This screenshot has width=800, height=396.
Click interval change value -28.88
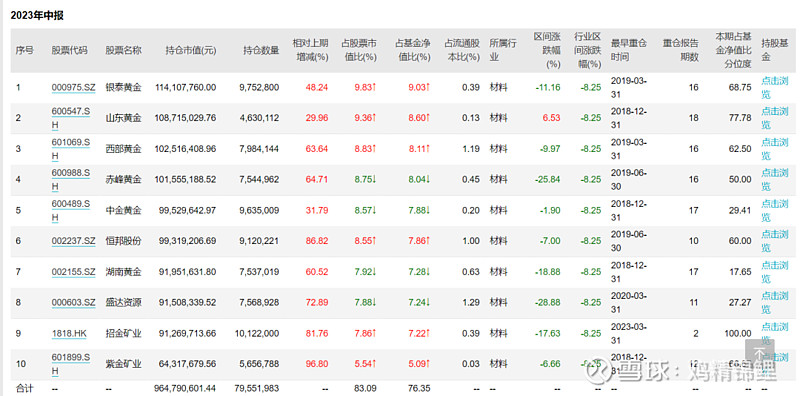pos(548,303)
